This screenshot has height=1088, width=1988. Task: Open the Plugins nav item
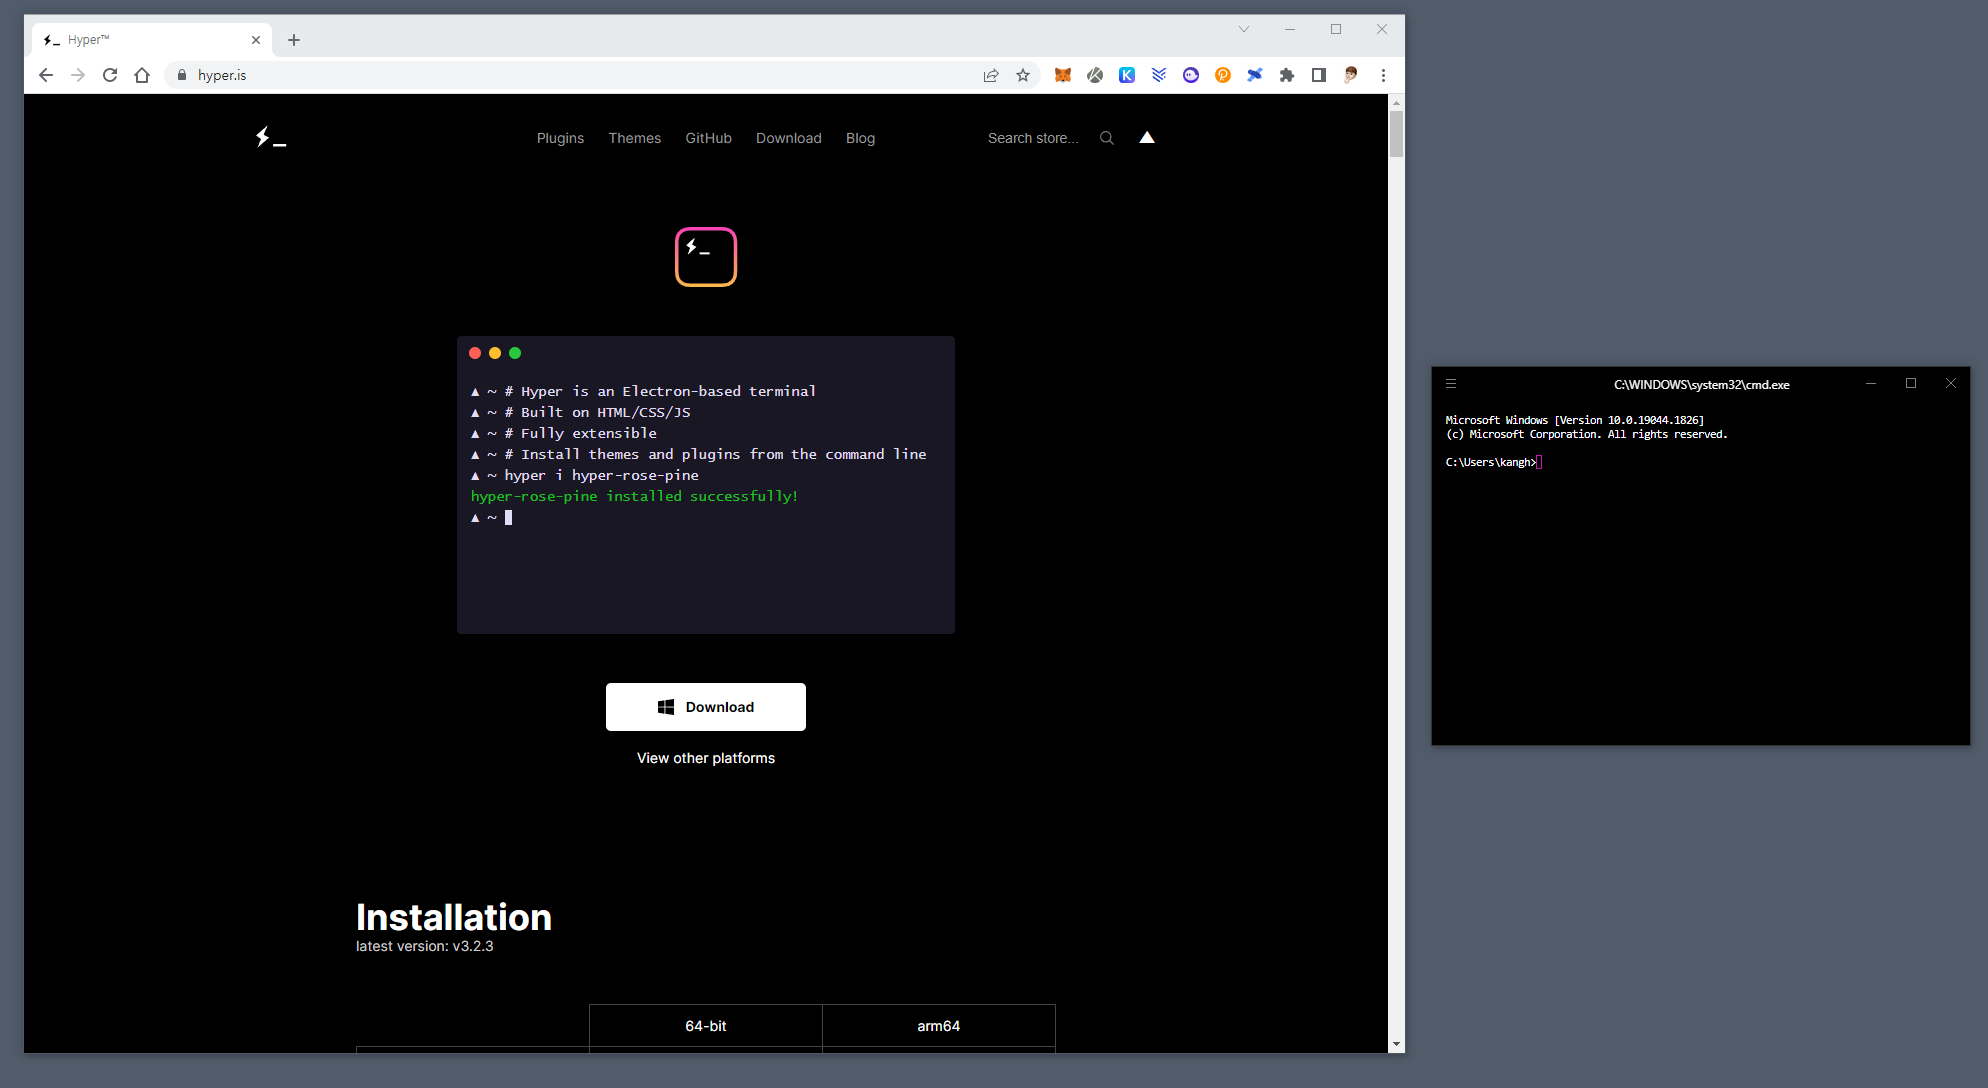(x=560, y=138)
